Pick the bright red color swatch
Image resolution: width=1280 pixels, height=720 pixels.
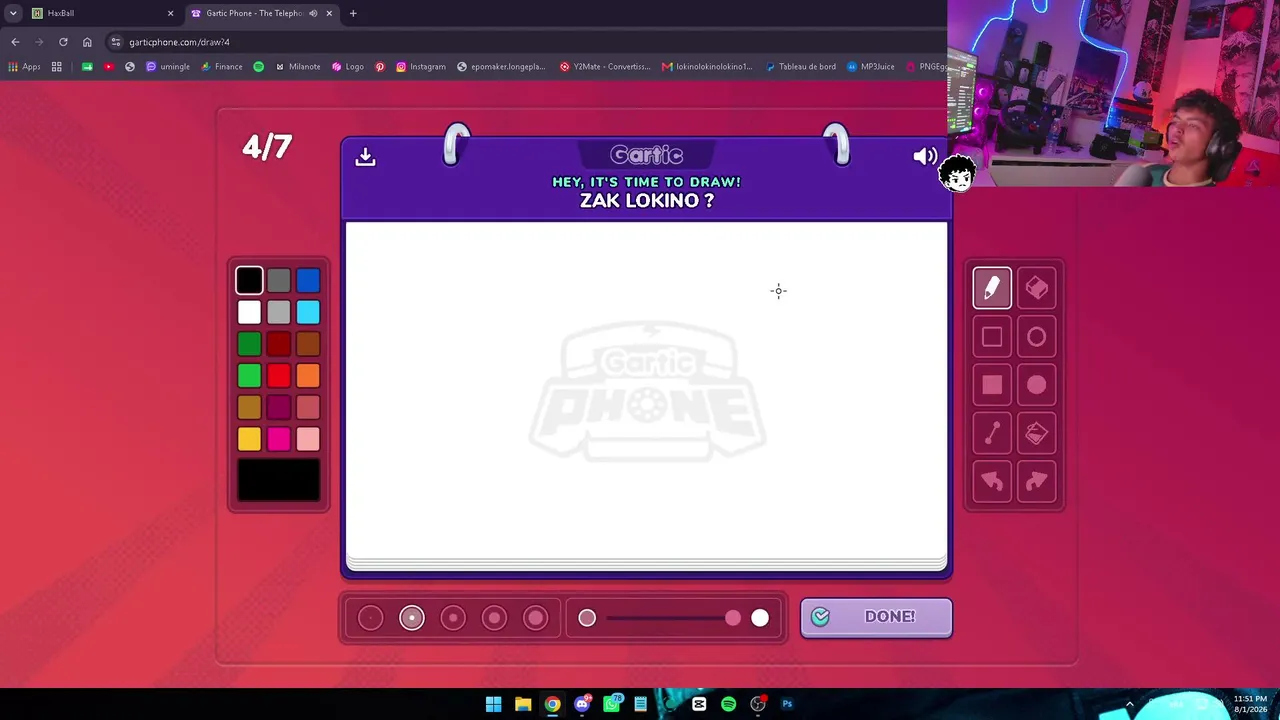pos(279,376)
